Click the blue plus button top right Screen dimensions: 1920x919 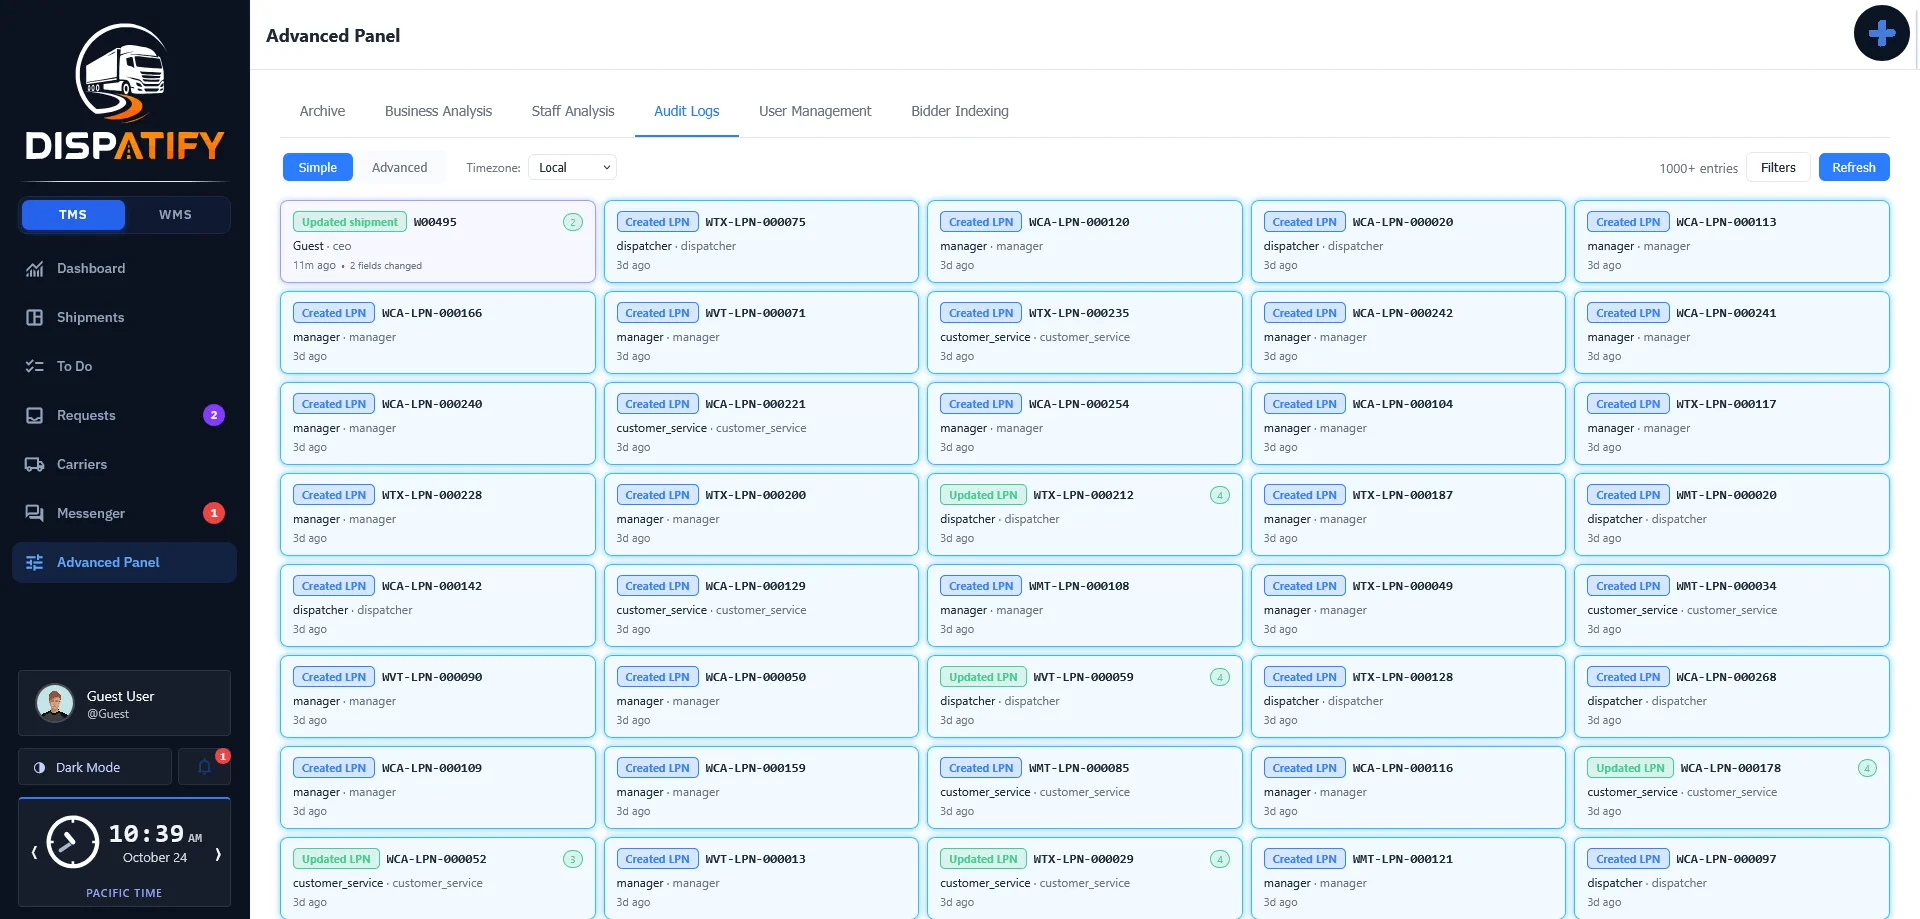(x=1881, y=33)
